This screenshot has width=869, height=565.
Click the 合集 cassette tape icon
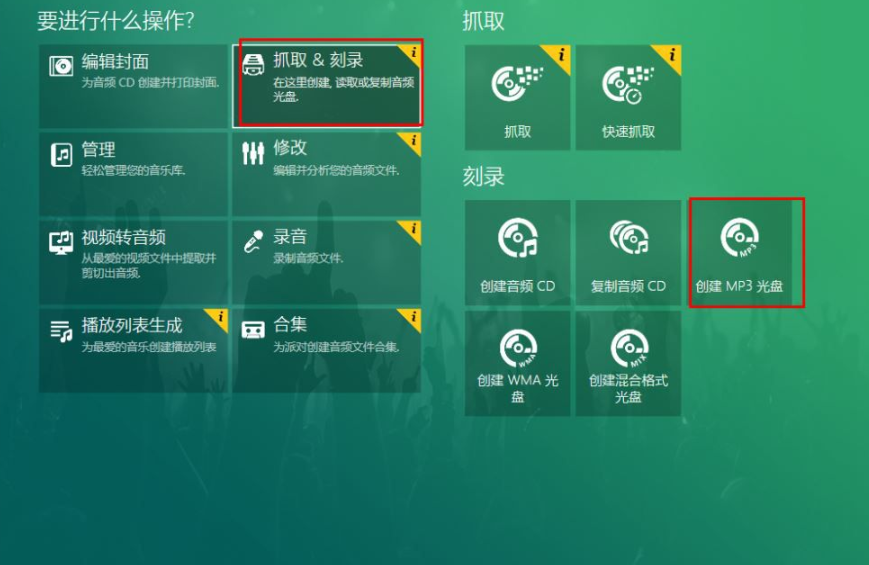pos(253,330)
